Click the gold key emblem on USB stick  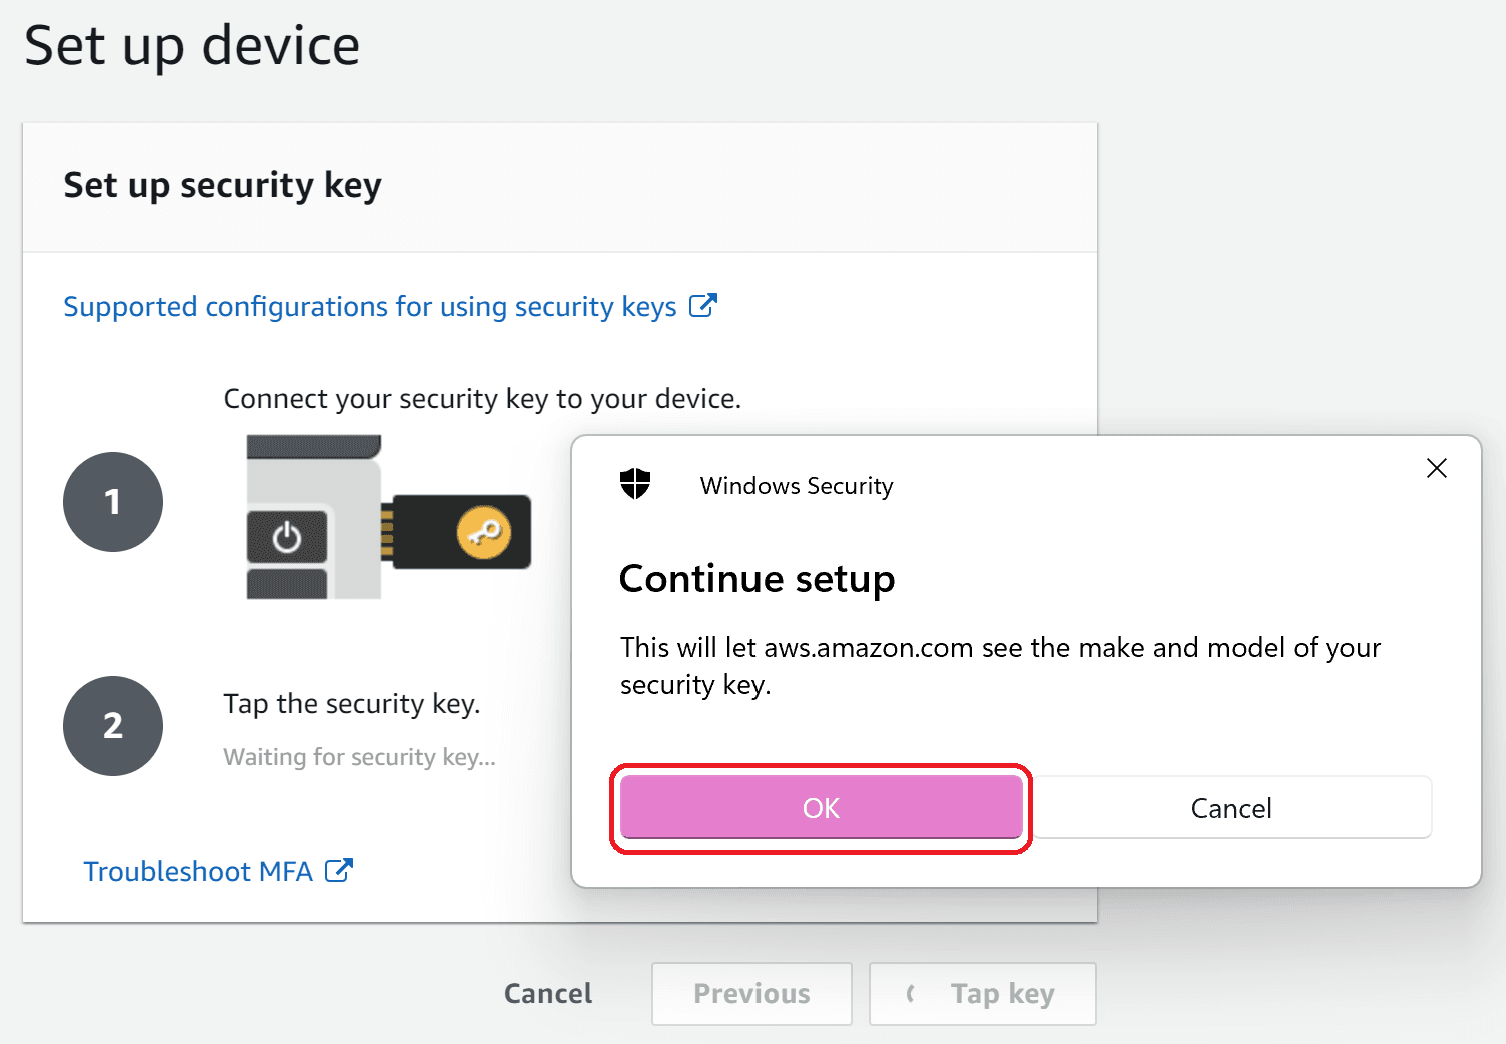[x=484, y=532]
